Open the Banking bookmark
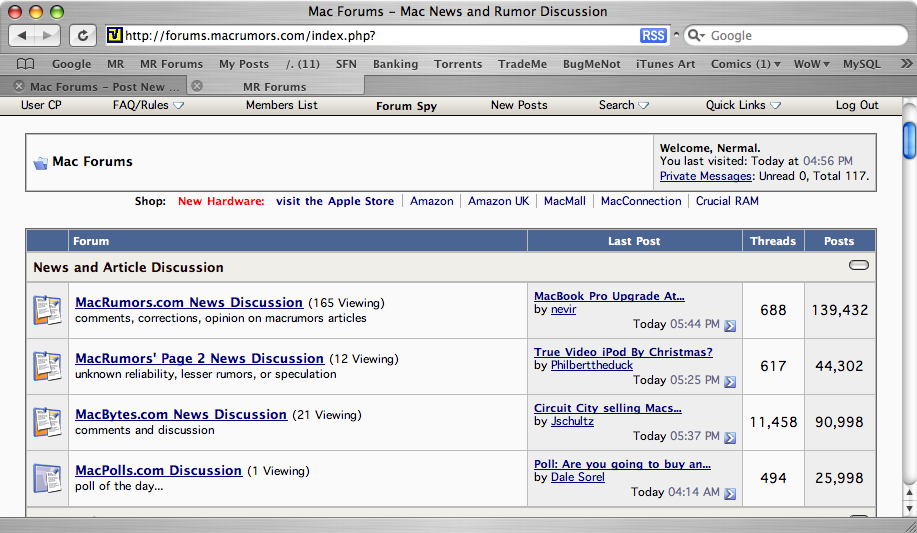Screen dimensions: 917x533 395,64
